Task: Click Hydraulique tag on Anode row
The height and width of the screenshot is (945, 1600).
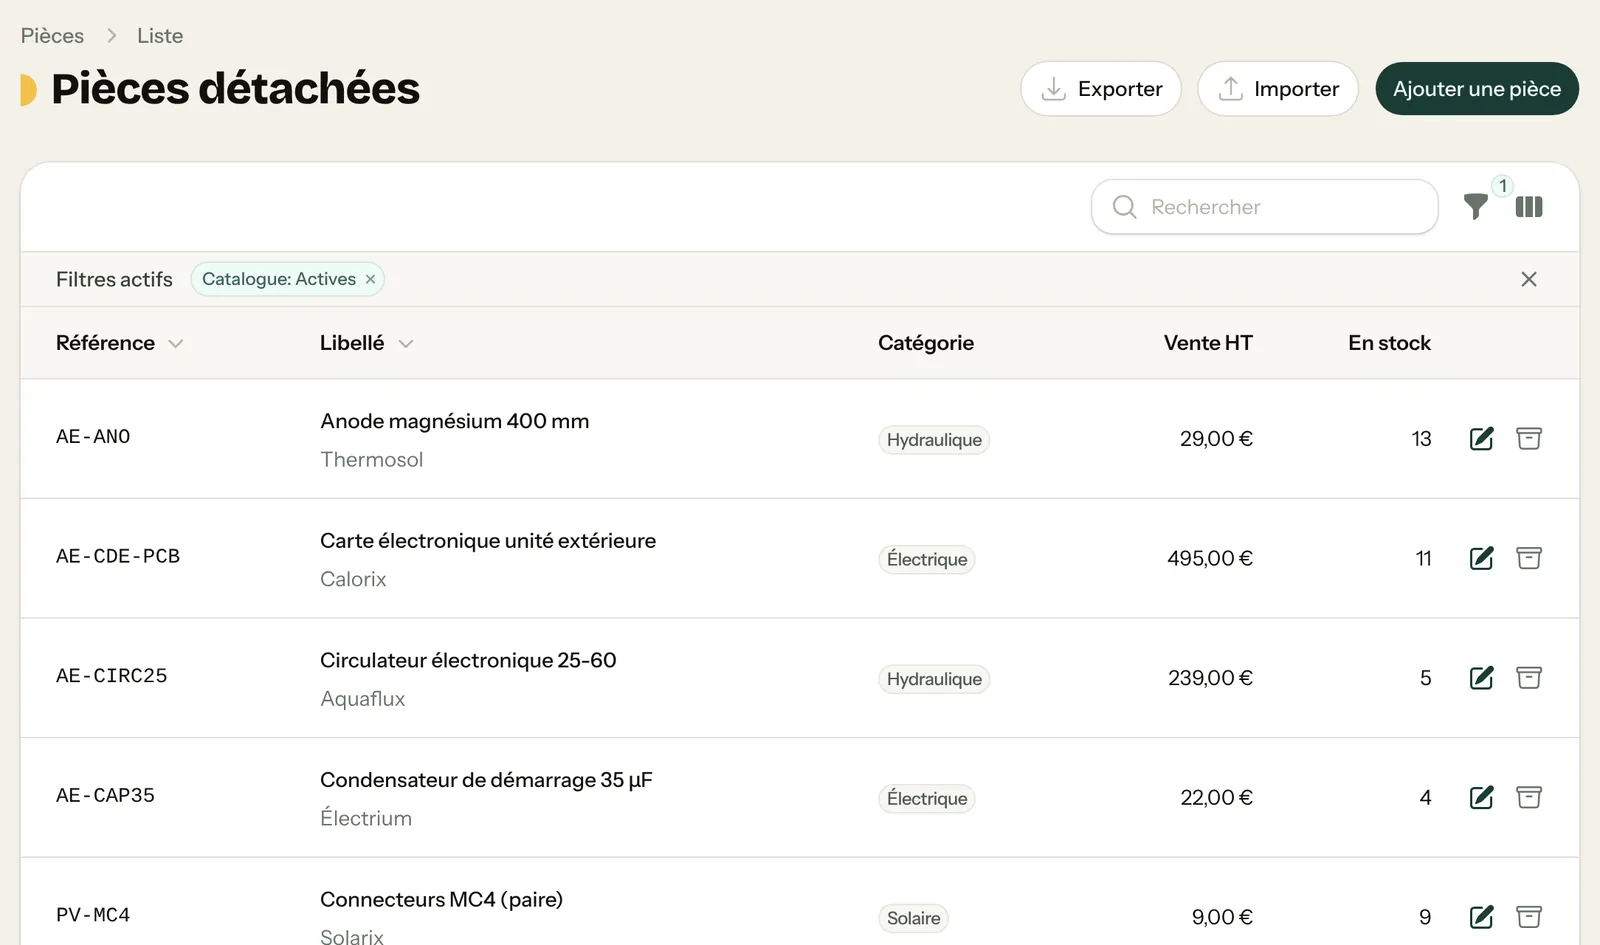Action: click(934, 440)
